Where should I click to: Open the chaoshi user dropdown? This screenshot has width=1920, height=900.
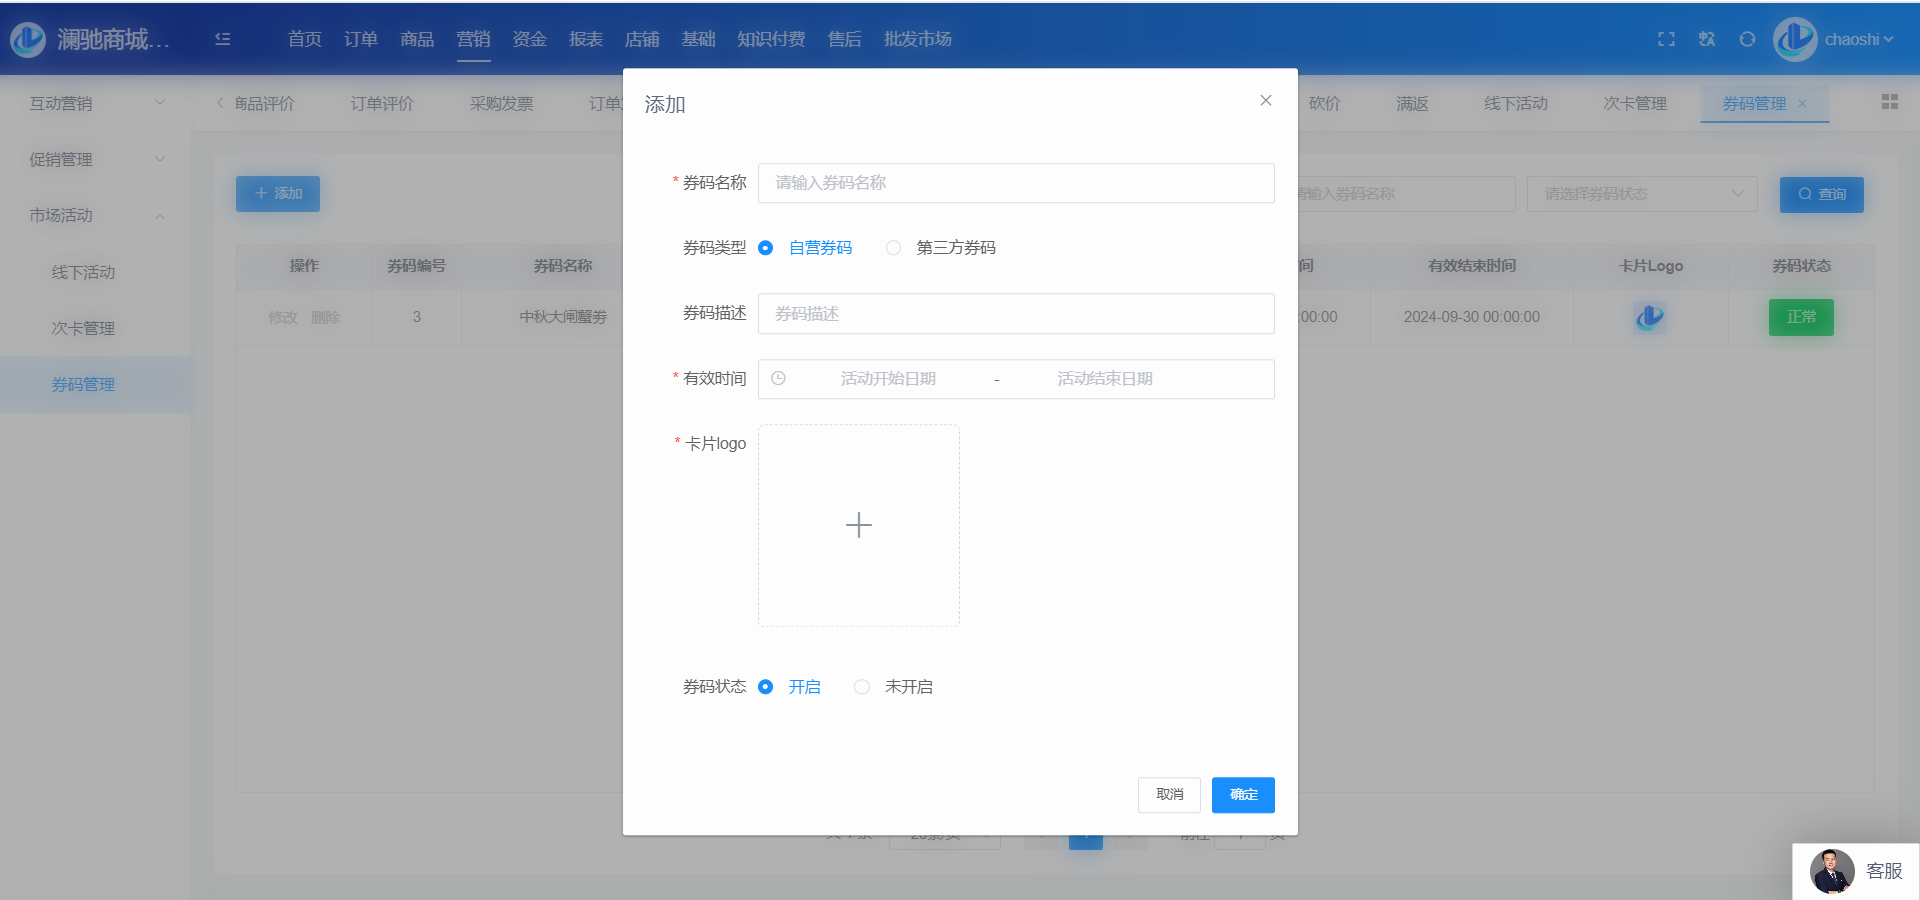pyautogui.click(x=1857, y=39)
